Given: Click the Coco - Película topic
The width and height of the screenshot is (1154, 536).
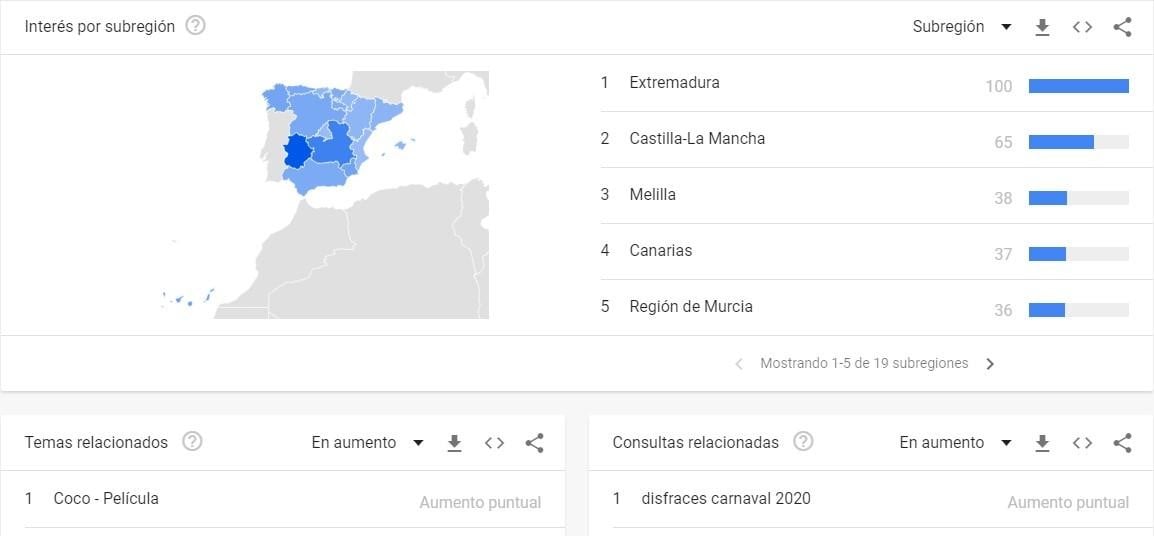Looking at the screenshot, I should [106, 499].
